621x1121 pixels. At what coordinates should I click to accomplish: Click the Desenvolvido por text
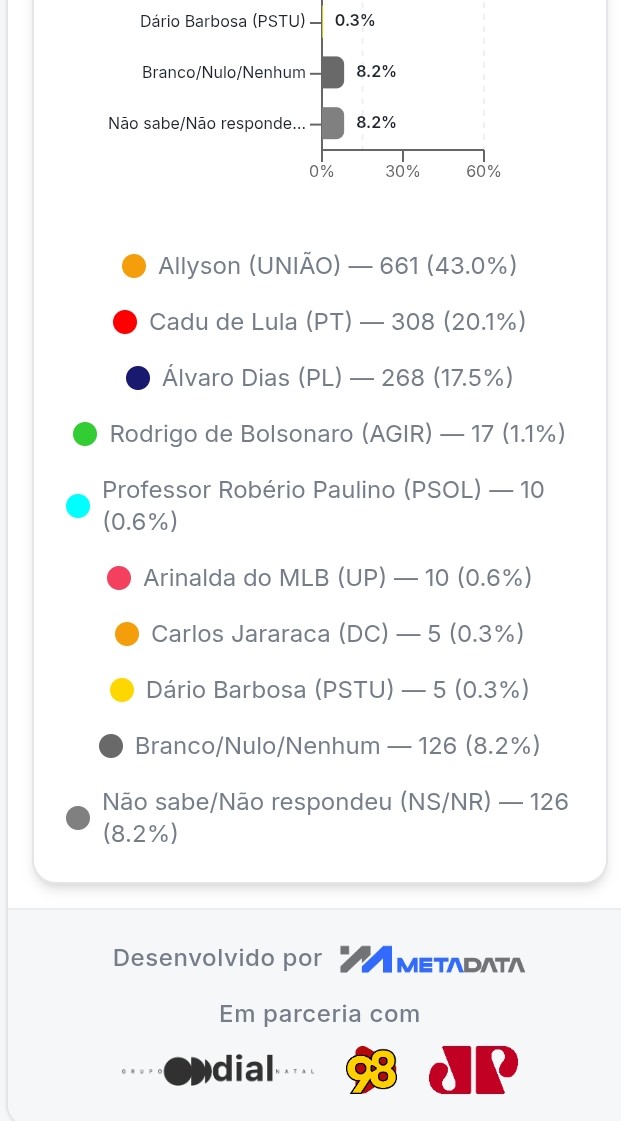coord(218,958)
